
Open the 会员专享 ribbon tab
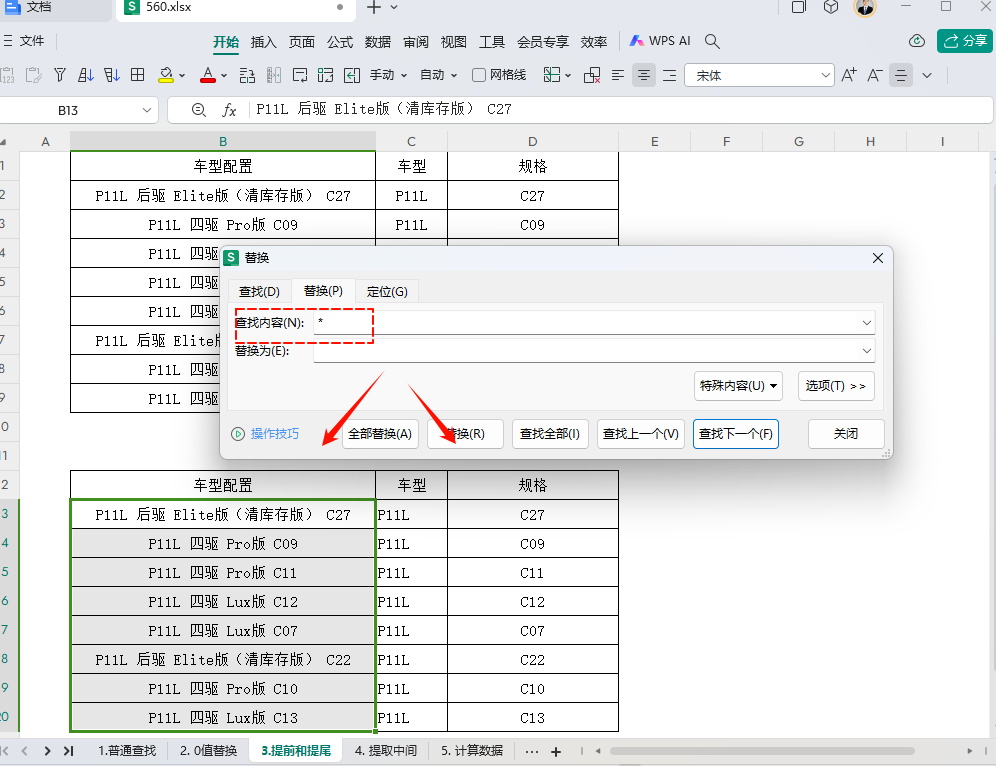pyautogui.click(x=543, y=42)
